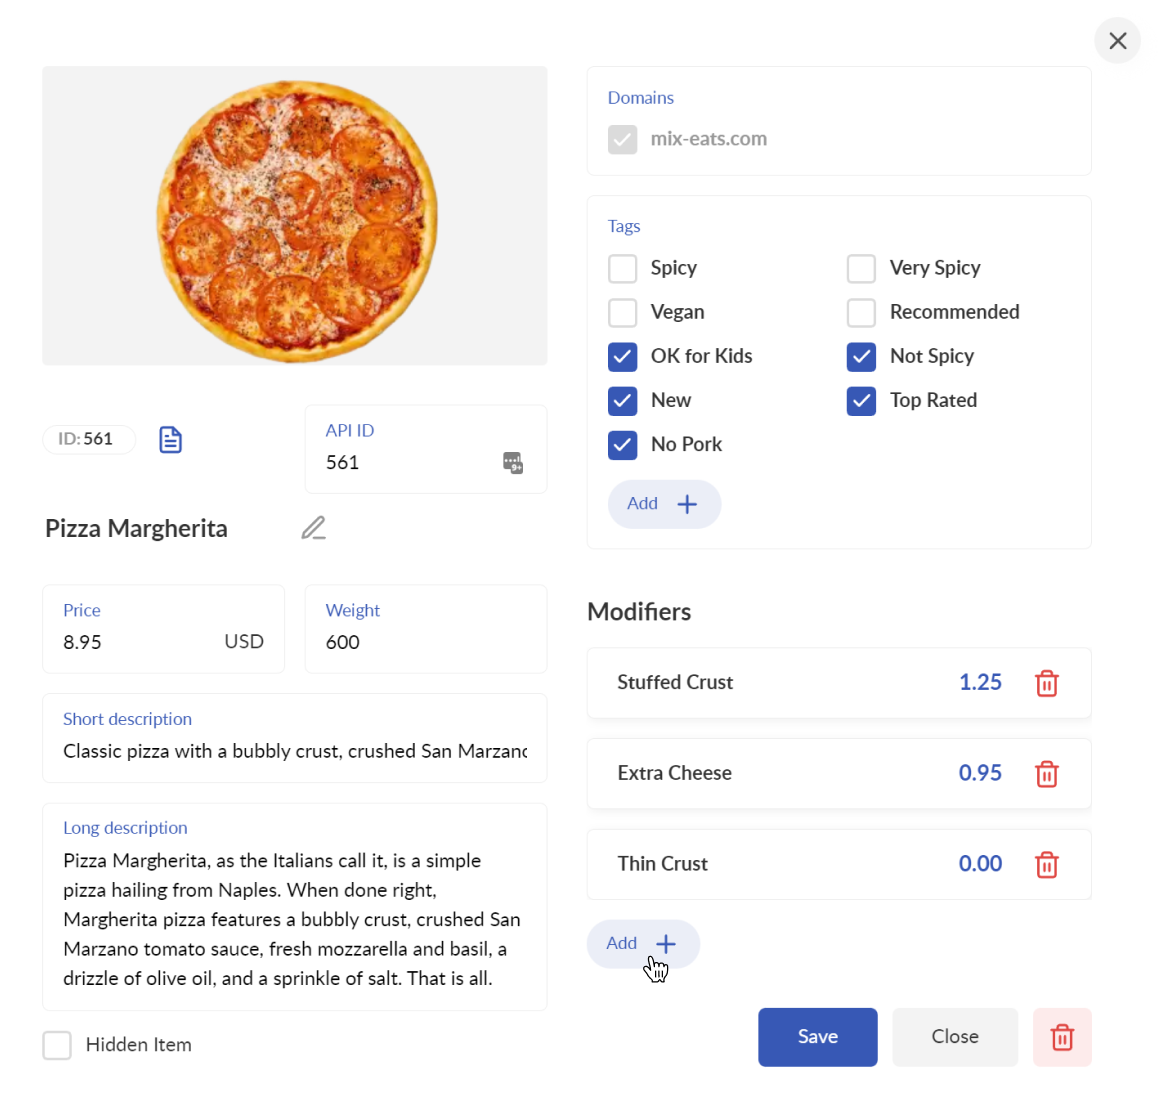This screenshot has width=1159, height=1116.
Task: Close the dialog with the X icon
Action: (x=1118, y=41)
